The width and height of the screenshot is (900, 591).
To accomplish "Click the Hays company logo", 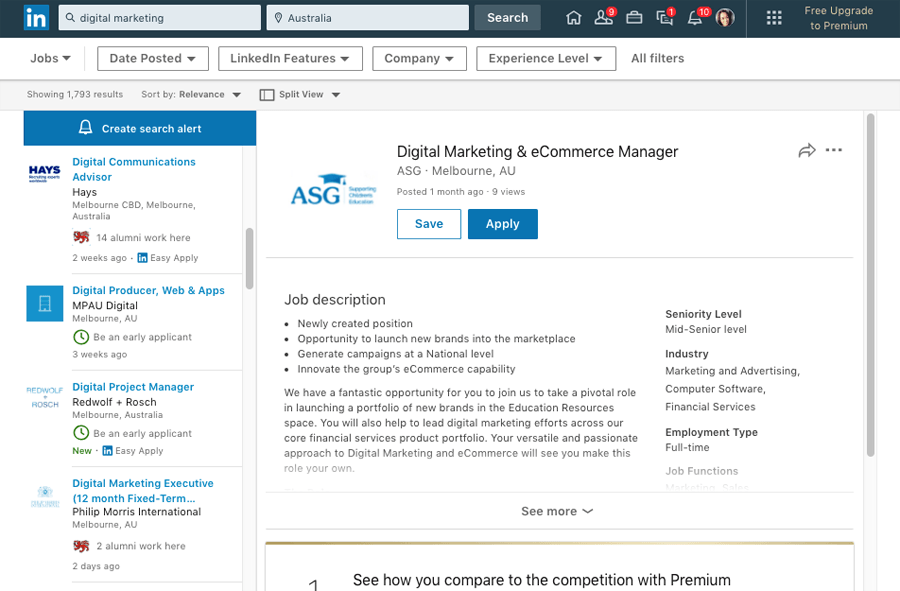I will [x=44, y=173].
